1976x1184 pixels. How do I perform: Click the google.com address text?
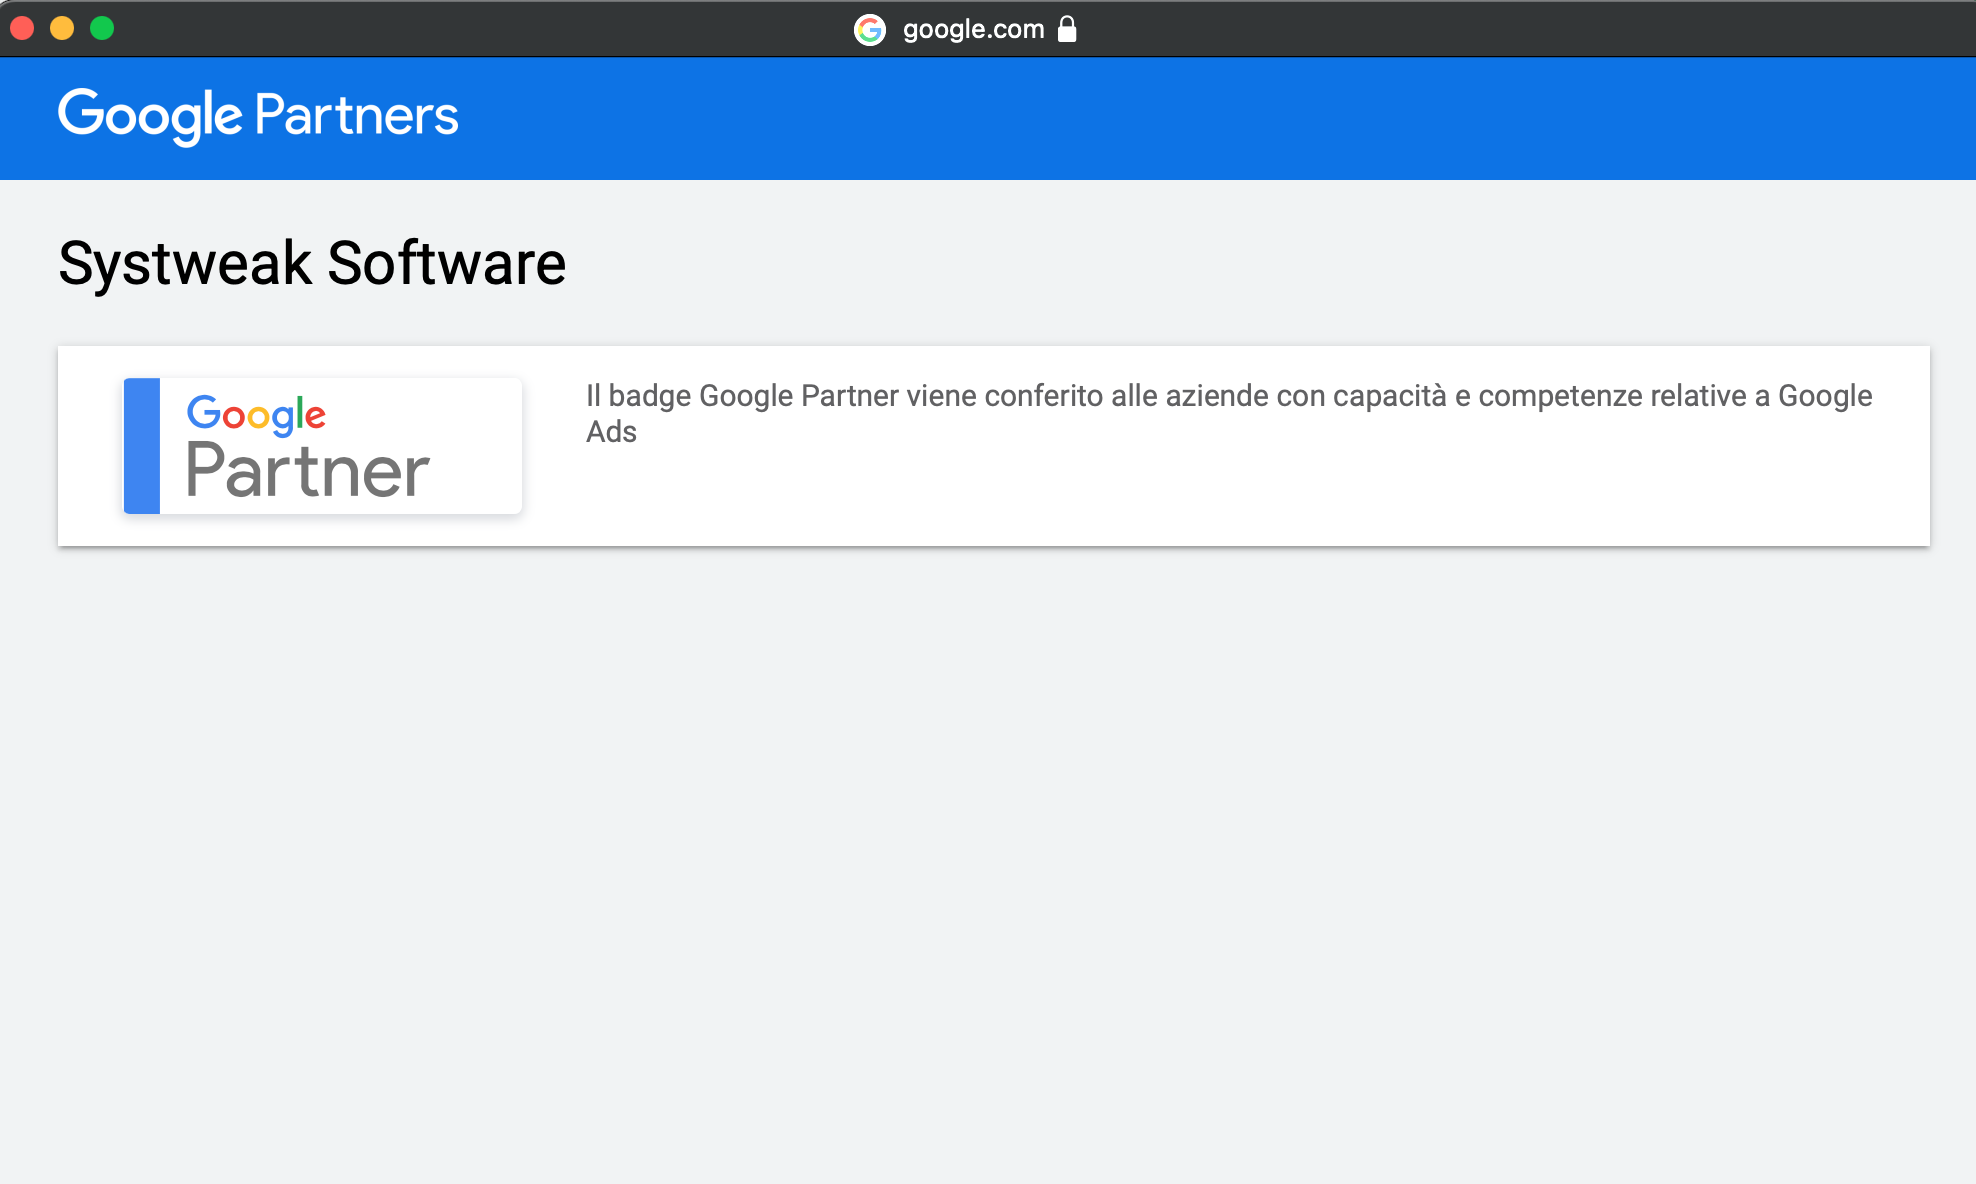(973, 30)
